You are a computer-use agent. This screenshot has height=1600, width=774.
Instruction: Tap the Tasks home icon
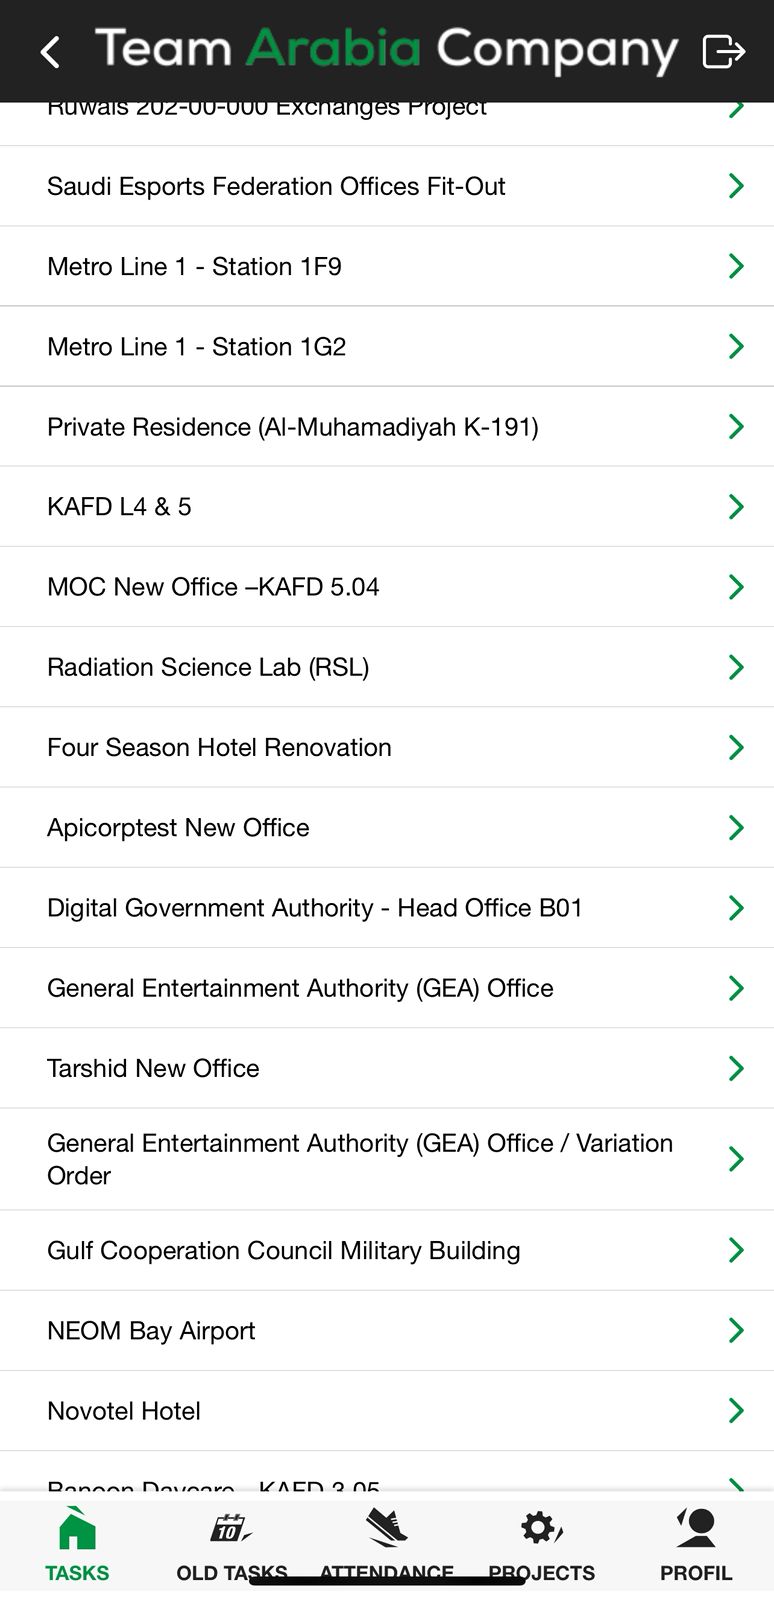click(77, 1531)
